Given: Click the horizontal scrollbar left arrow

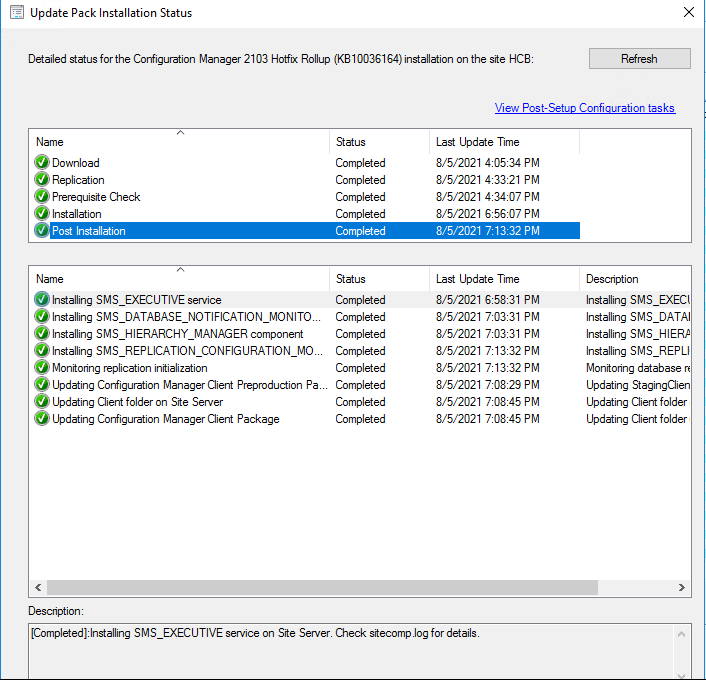Looking at the screenshot, I should 38,587.
